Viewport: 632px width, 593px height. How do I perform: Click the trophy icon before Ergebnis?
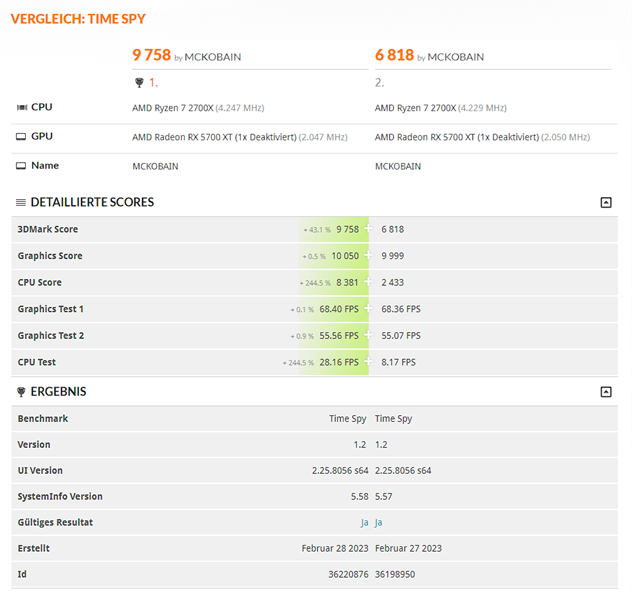pyautogui.click(x=21, y=391)
